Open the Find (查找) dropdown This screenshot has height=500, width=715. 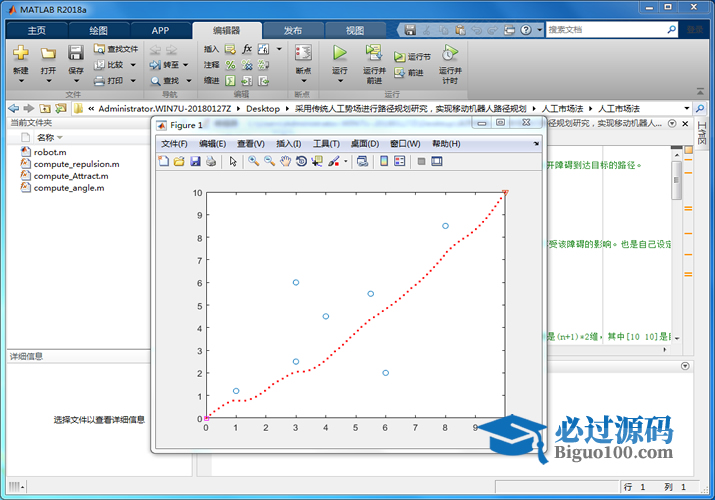tap(188, 81)
